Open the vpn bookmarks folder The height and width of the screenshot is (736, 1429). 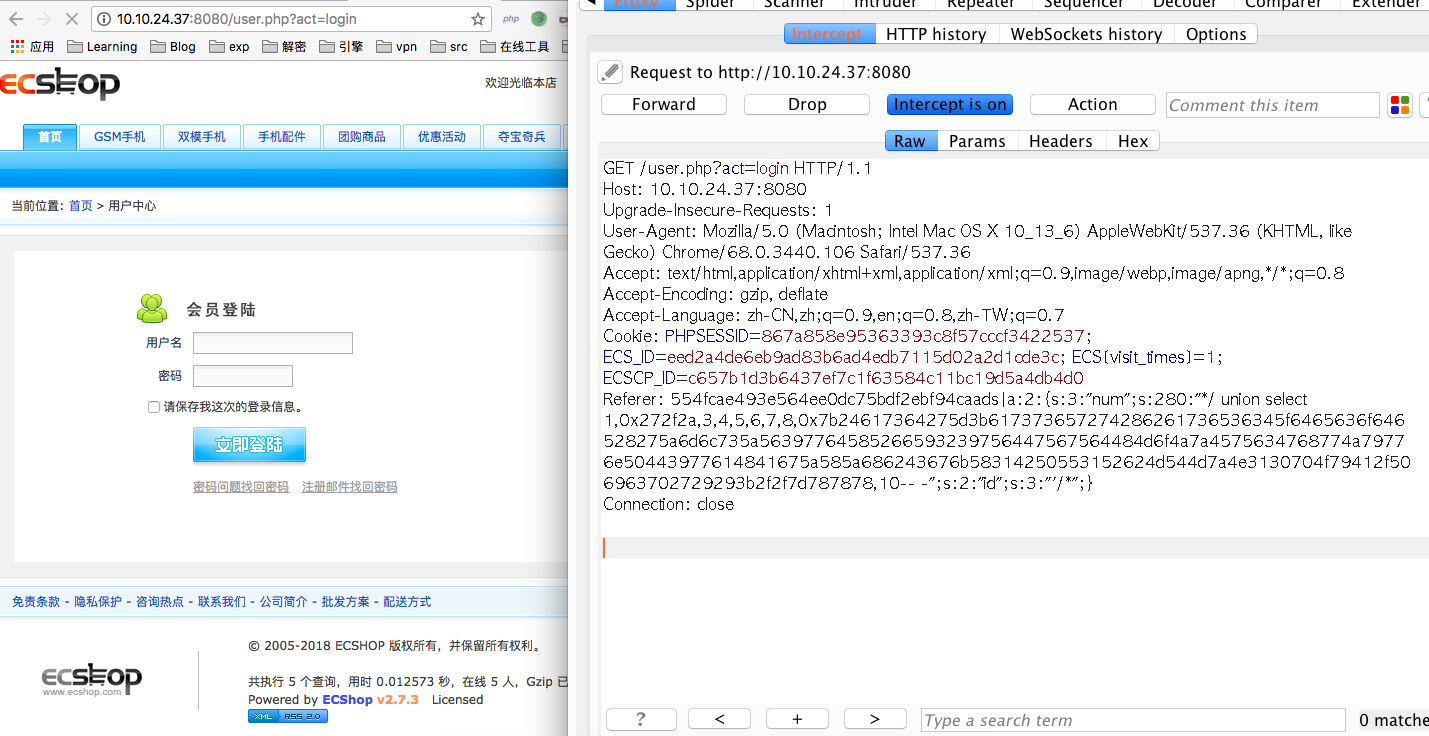397,46
